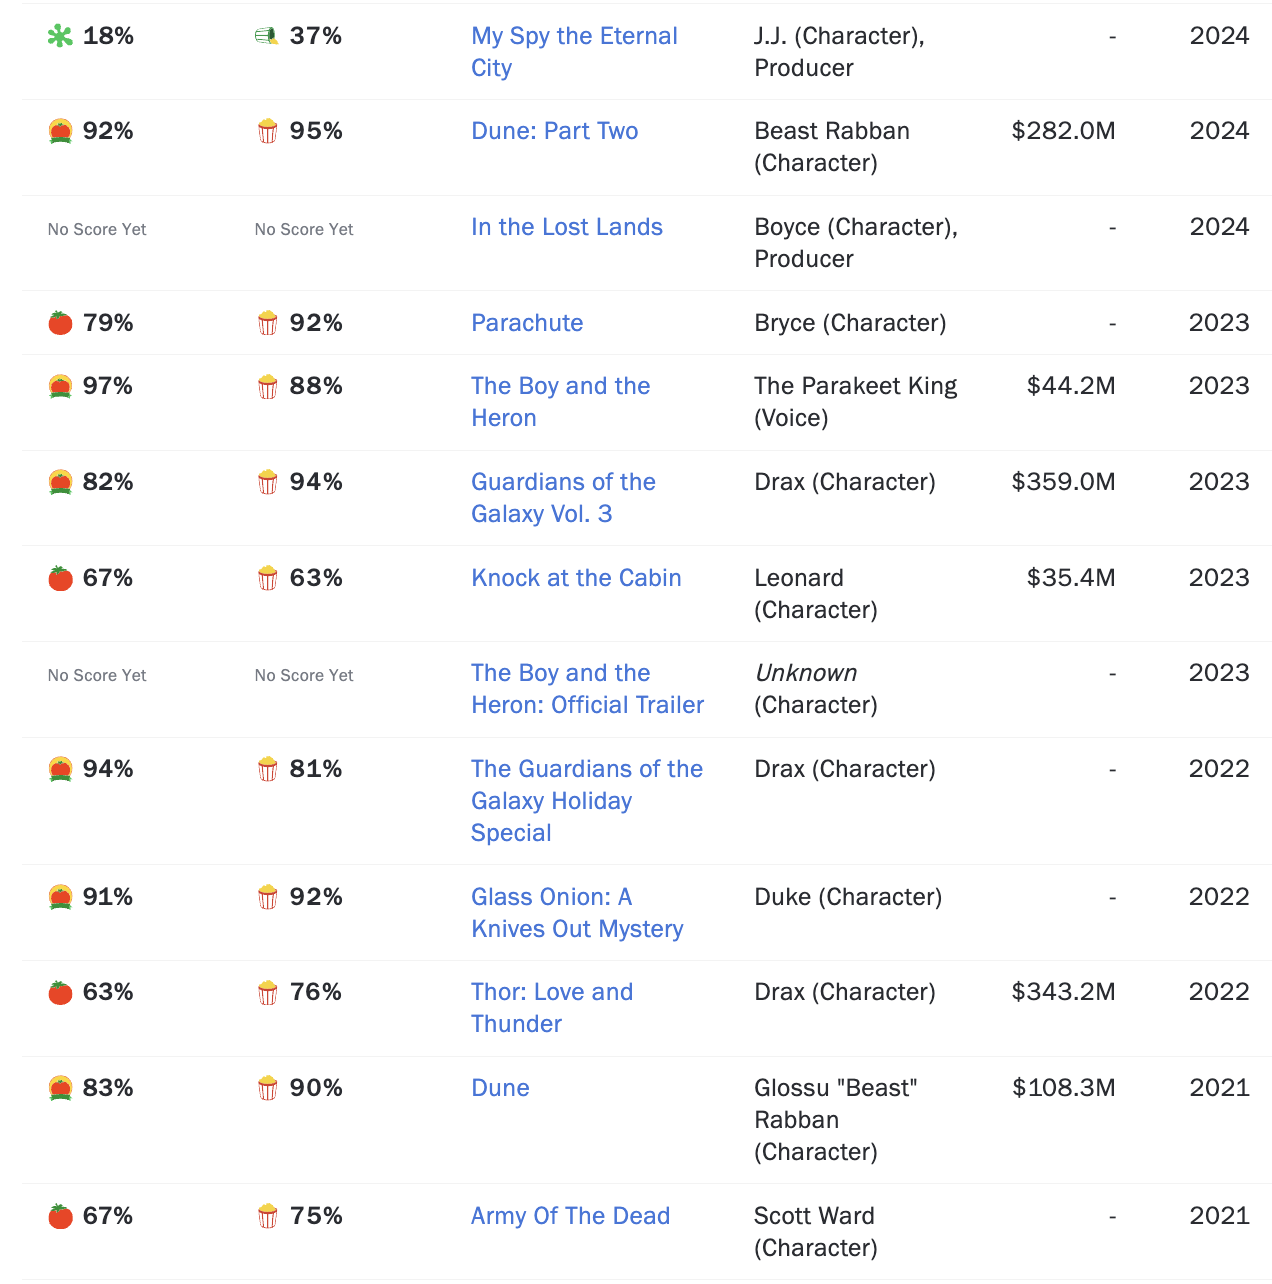Click the Certified Fresh icon for Dune: Part Two

60,132
